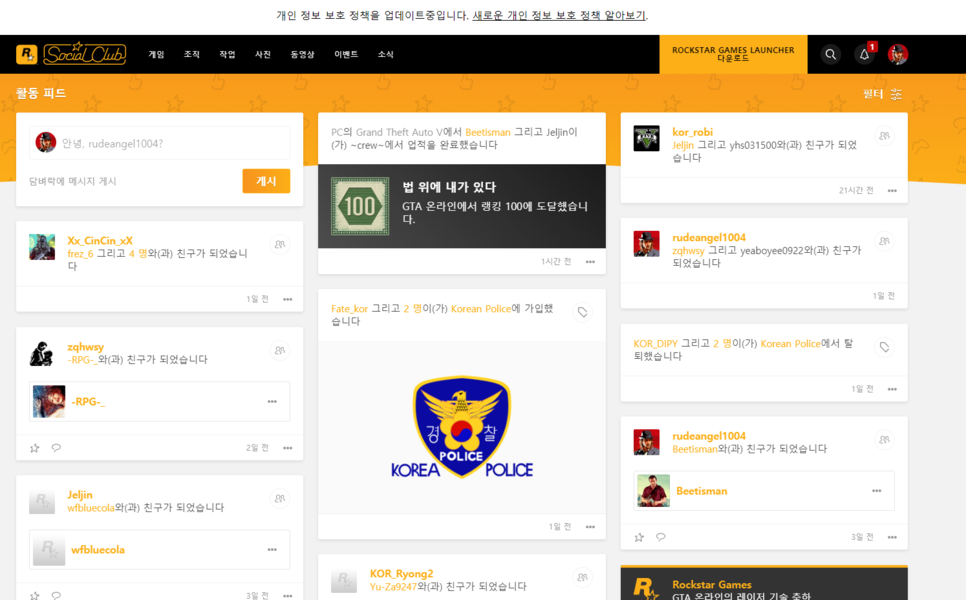
Task: Open Xx_CinCin_xX avatar image
Action: coord(42,247)
